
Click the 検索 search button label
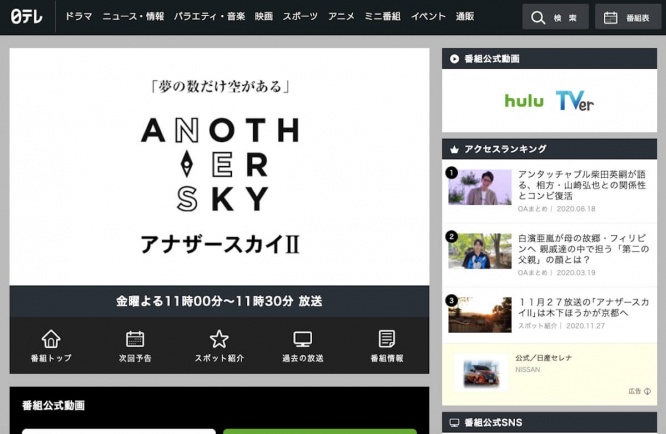click(565, 18)
